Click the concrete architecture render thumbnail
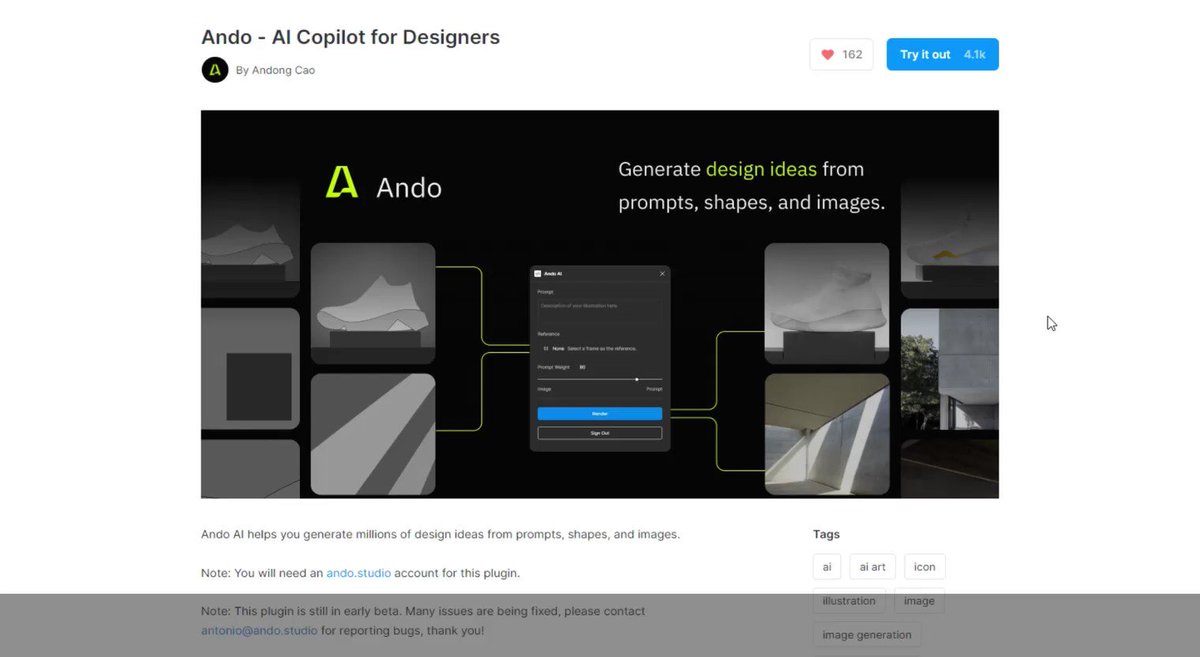The image size is (1200, 657). (827, 435)
